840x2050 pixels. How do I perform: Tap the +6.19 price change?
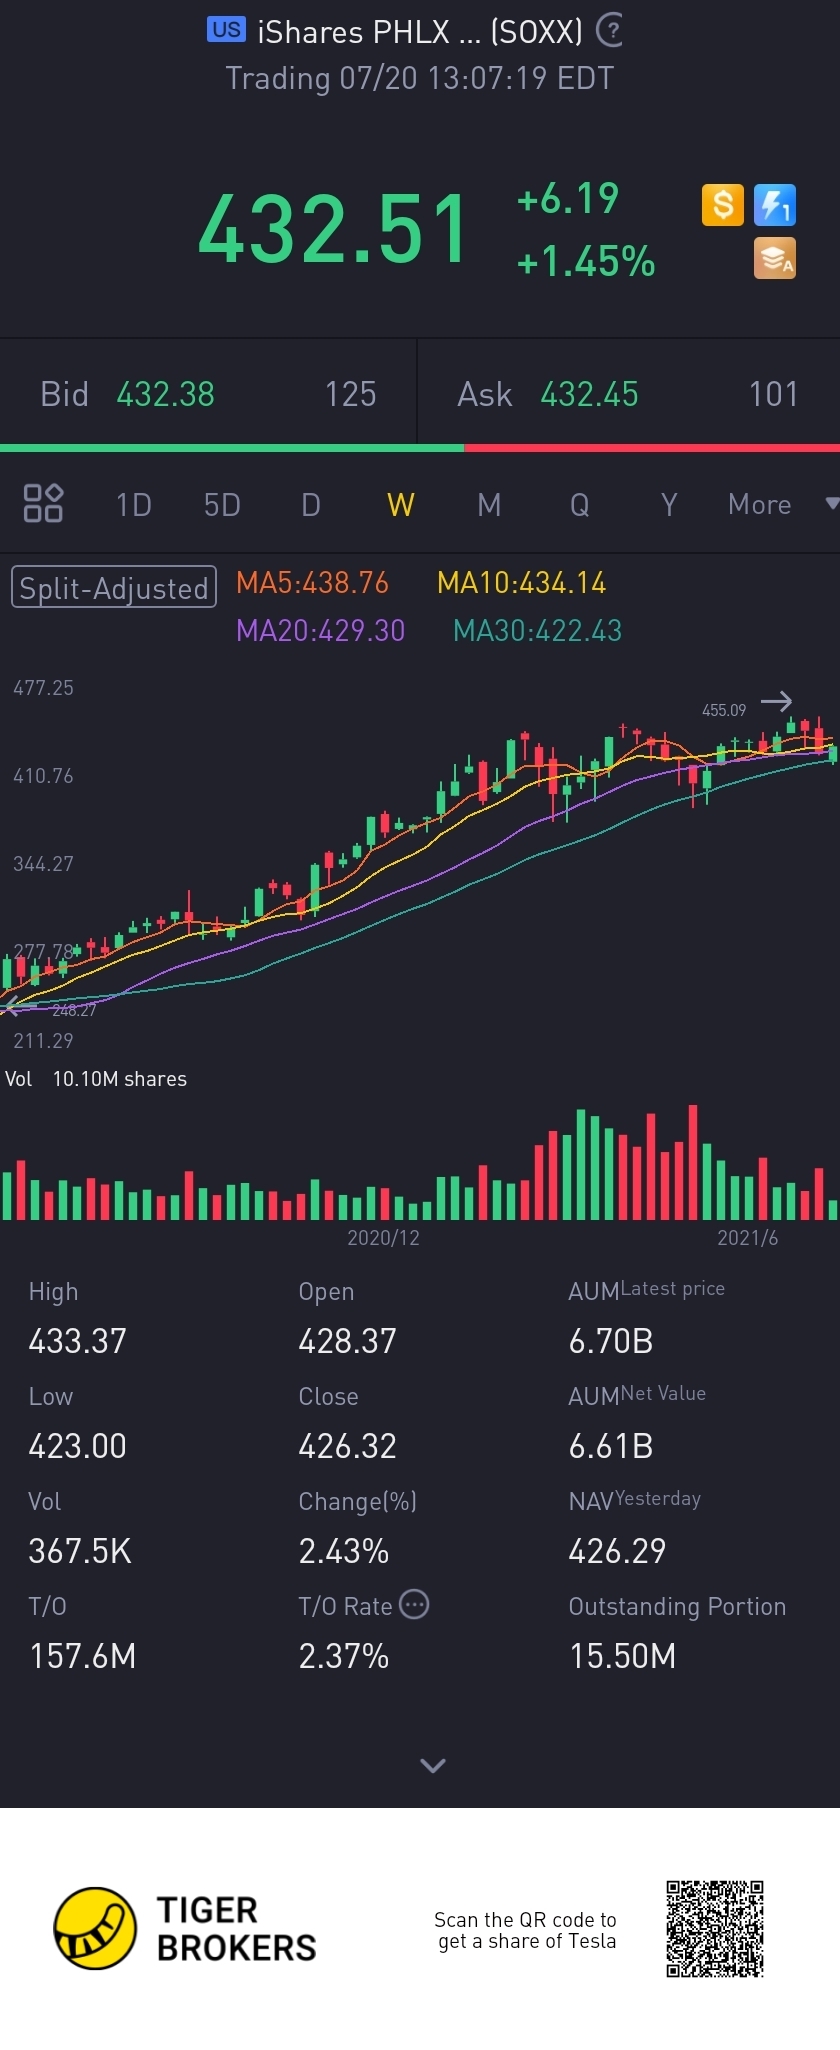[x=568, y=198]
